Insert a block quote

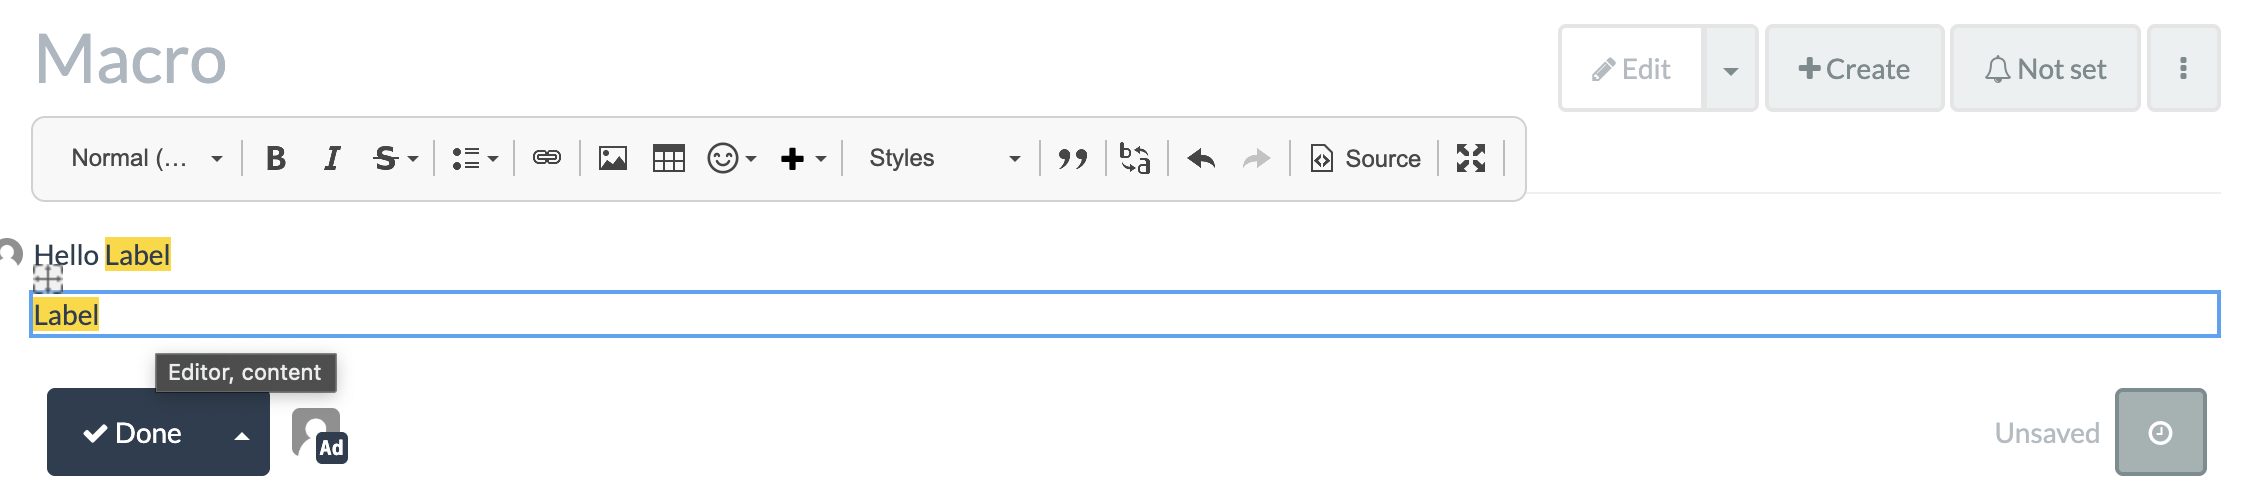tap(1073, 158)
